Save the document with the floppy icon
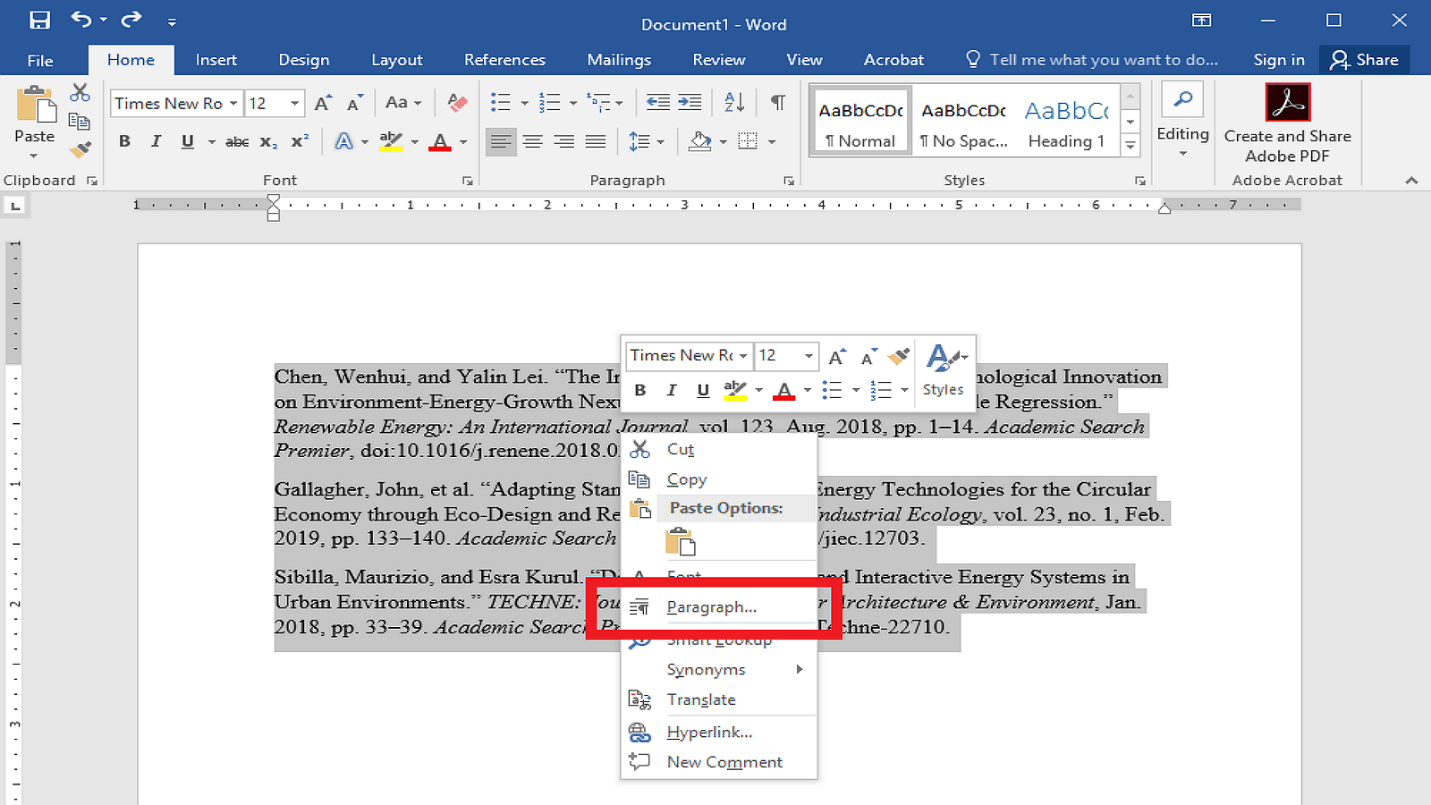 pyautogui.click(x=39, y=20)
